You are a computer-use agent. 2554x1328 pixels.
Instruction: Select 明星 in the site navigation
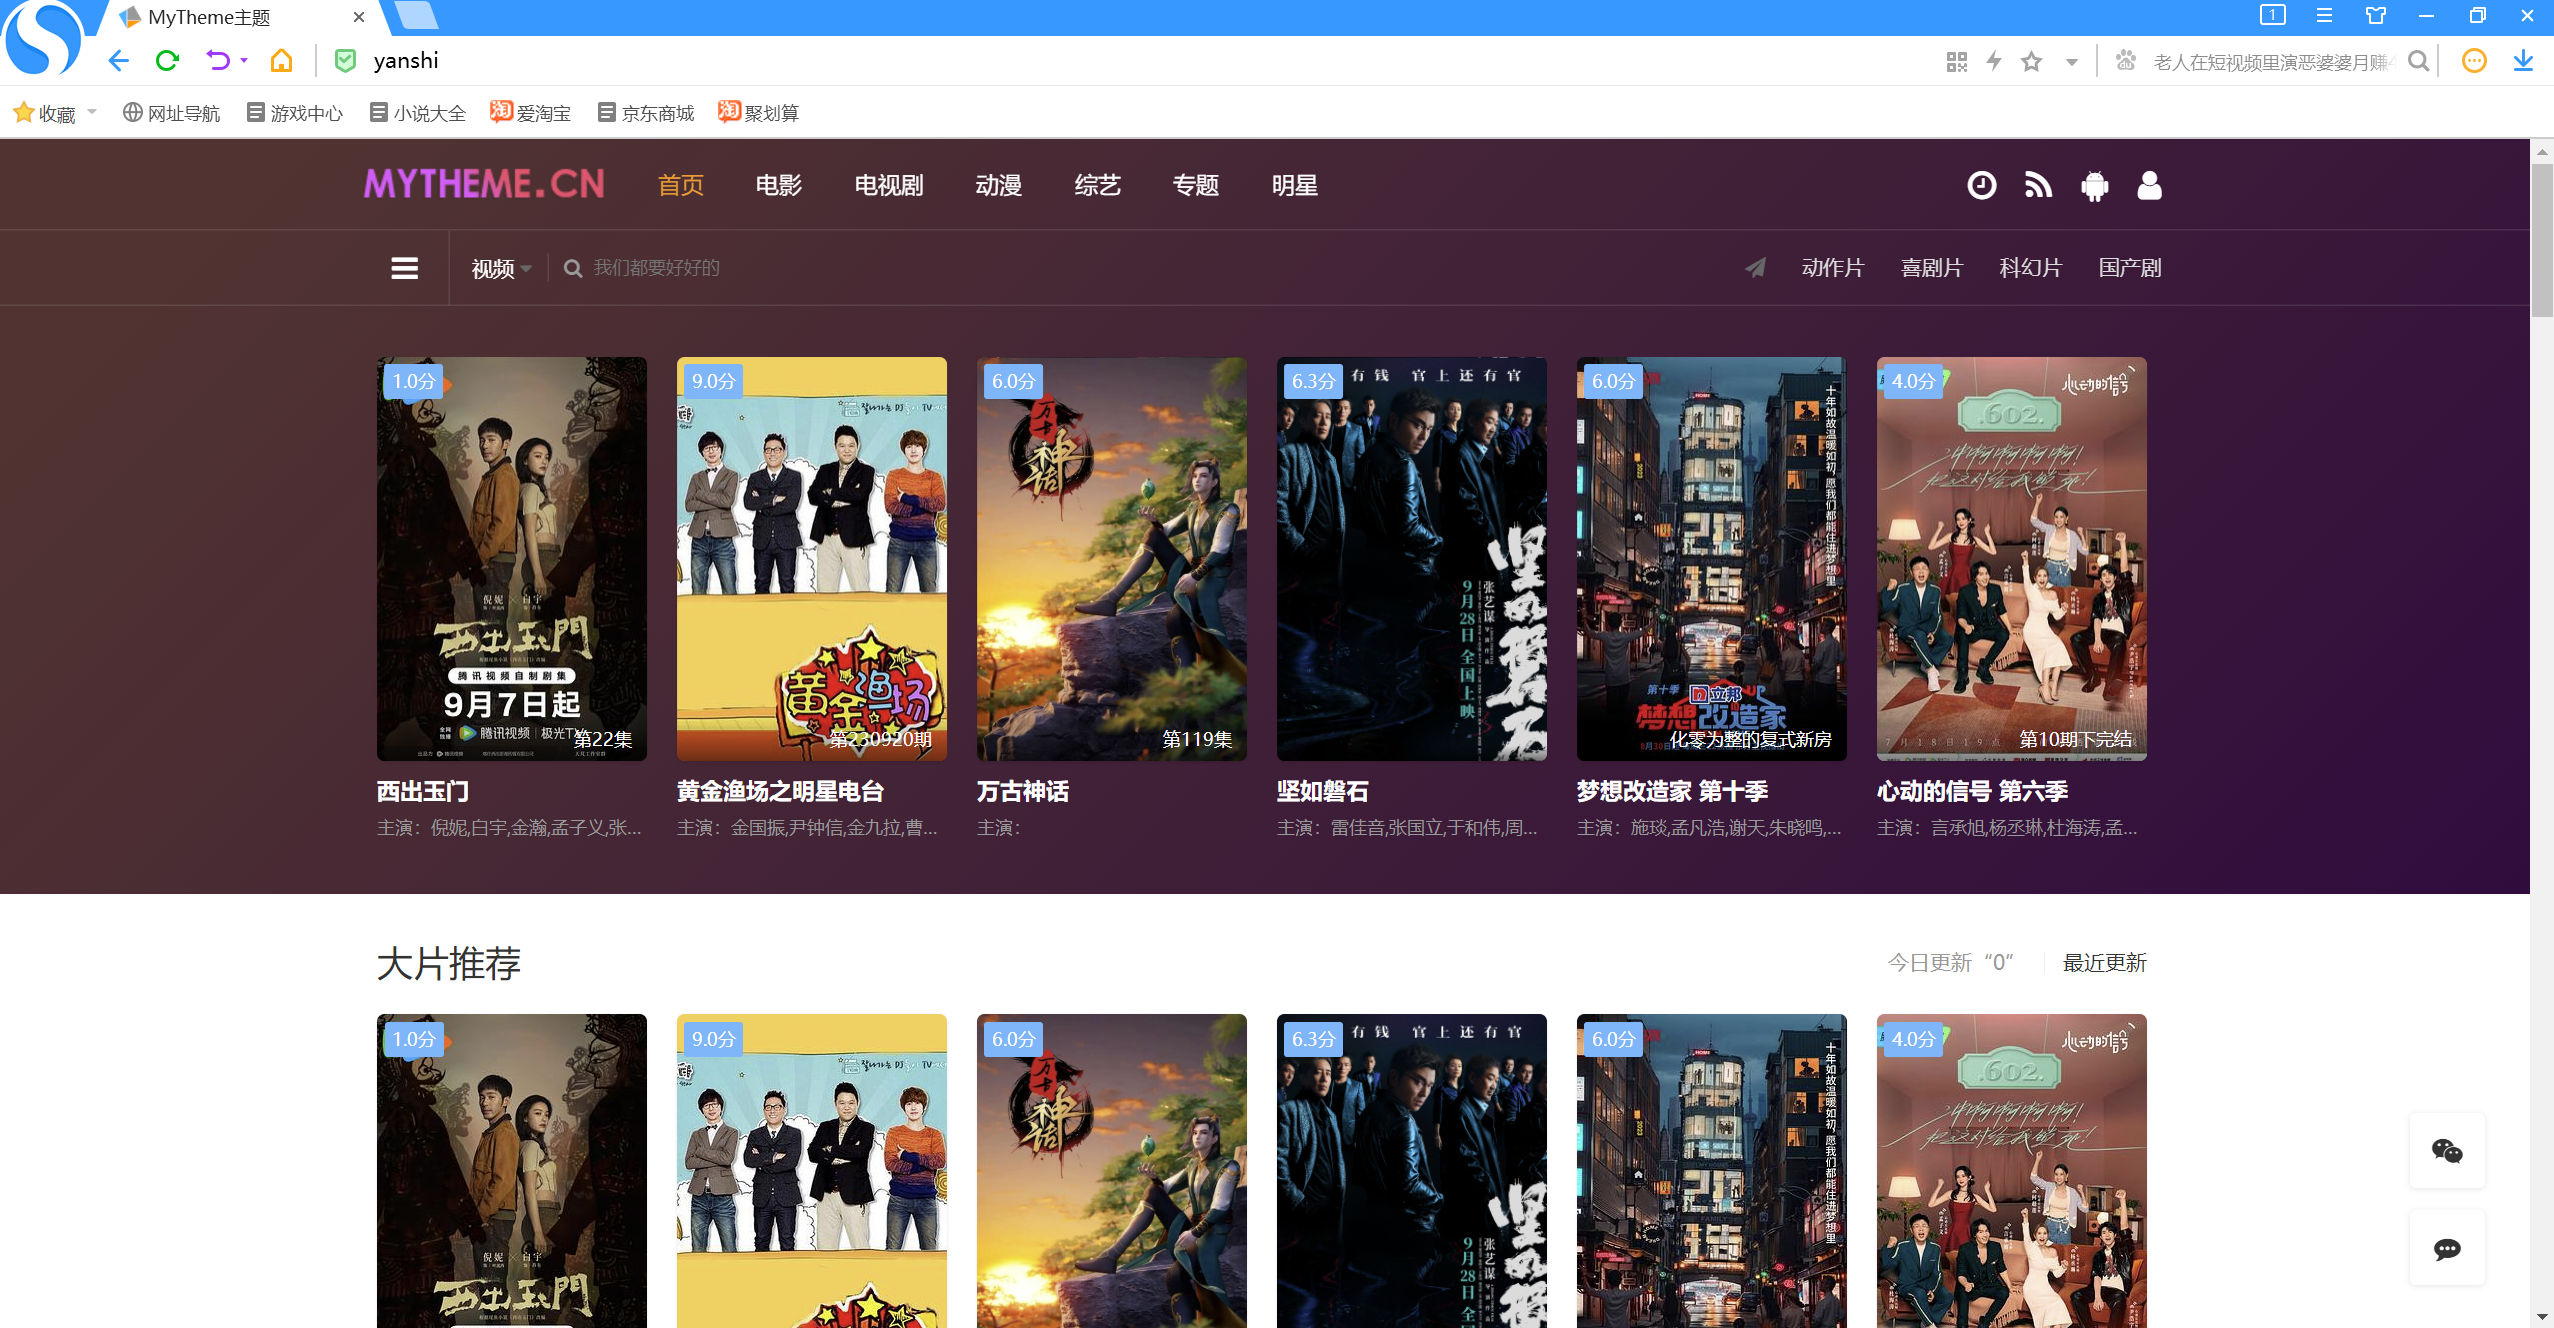click(1295, 185)
